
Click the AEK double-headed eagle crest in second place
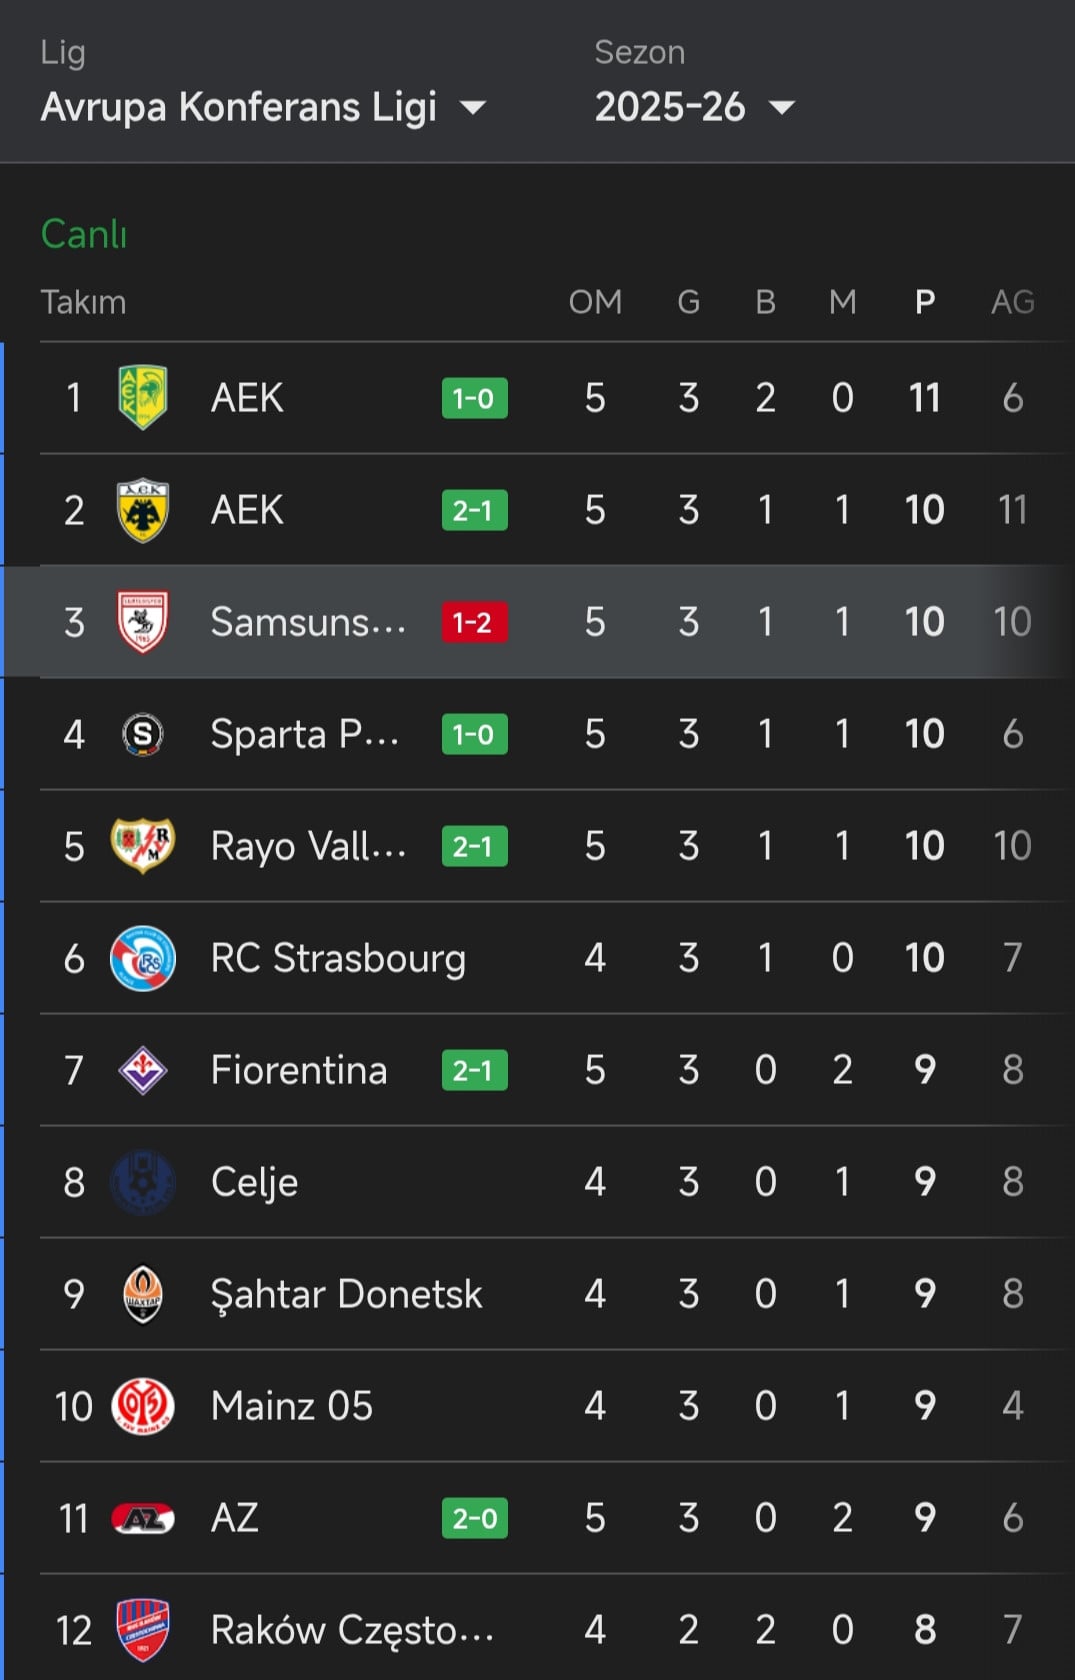[x=143, y=510]
